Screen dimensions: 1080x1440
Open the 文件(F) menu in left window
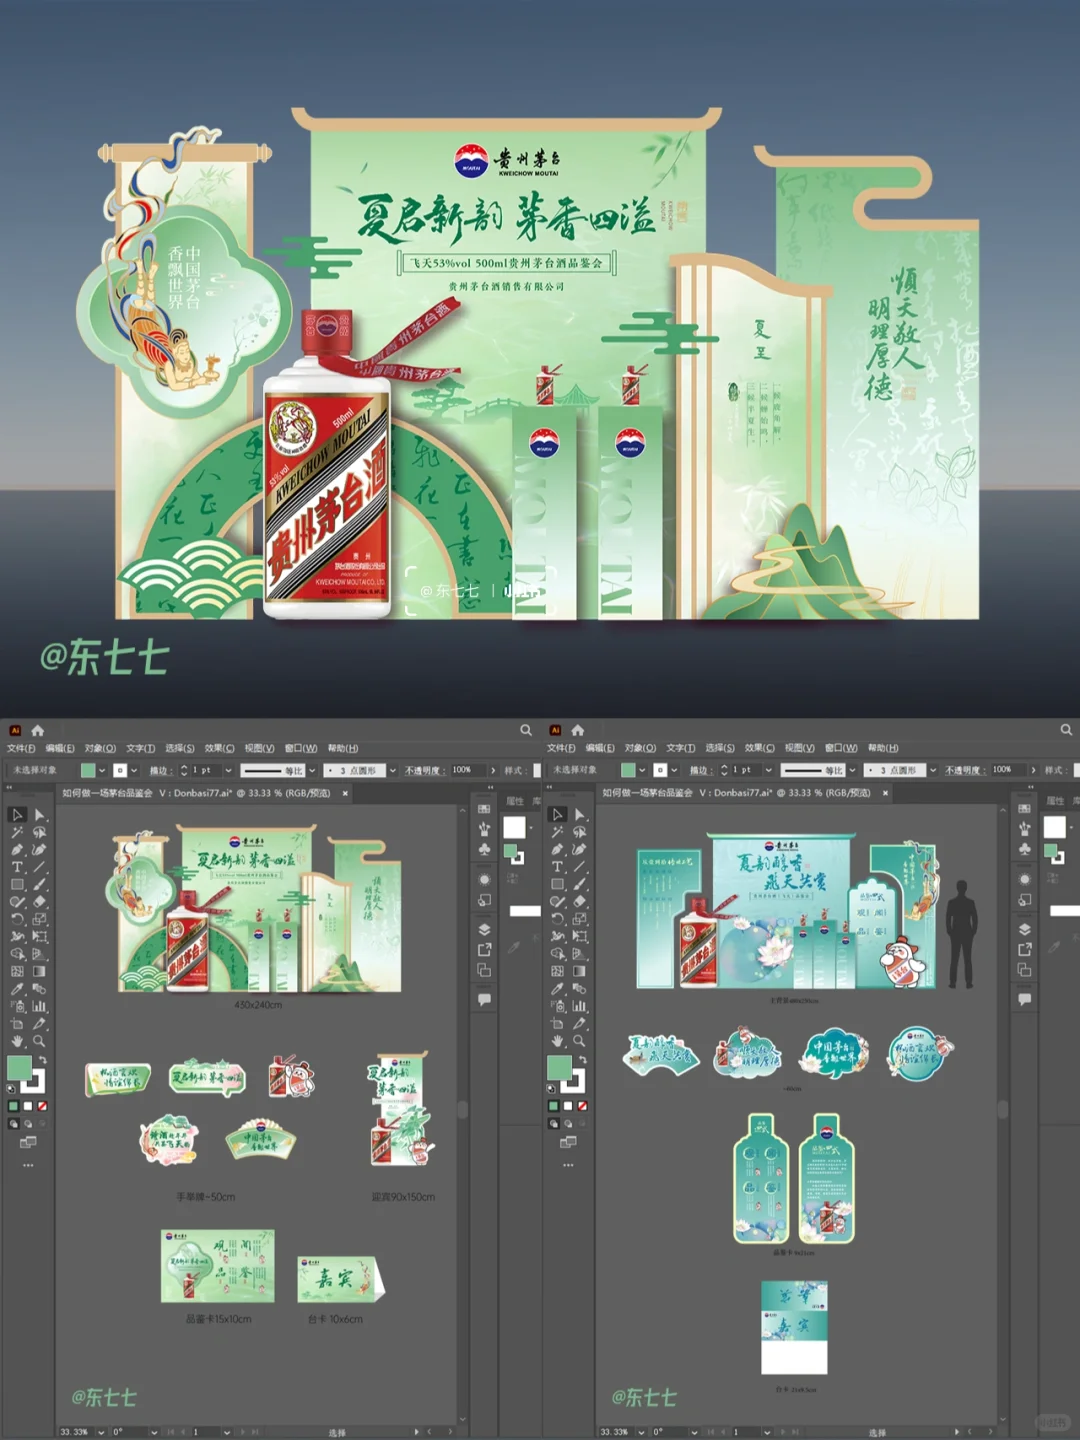click(21, 748)
